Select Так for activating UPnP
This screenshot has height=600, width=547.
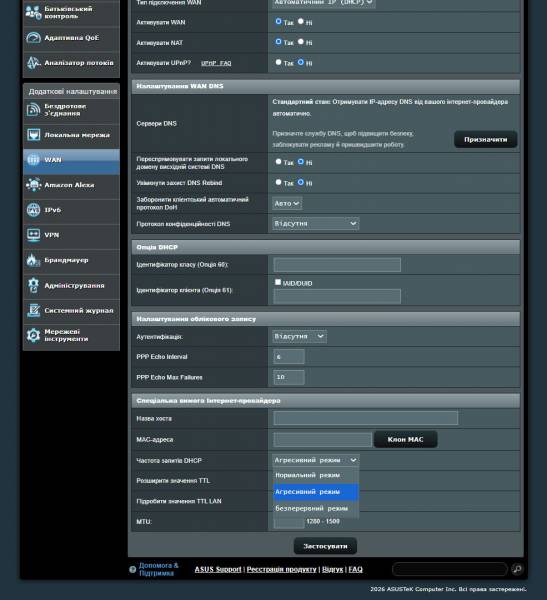pos(278,62)
